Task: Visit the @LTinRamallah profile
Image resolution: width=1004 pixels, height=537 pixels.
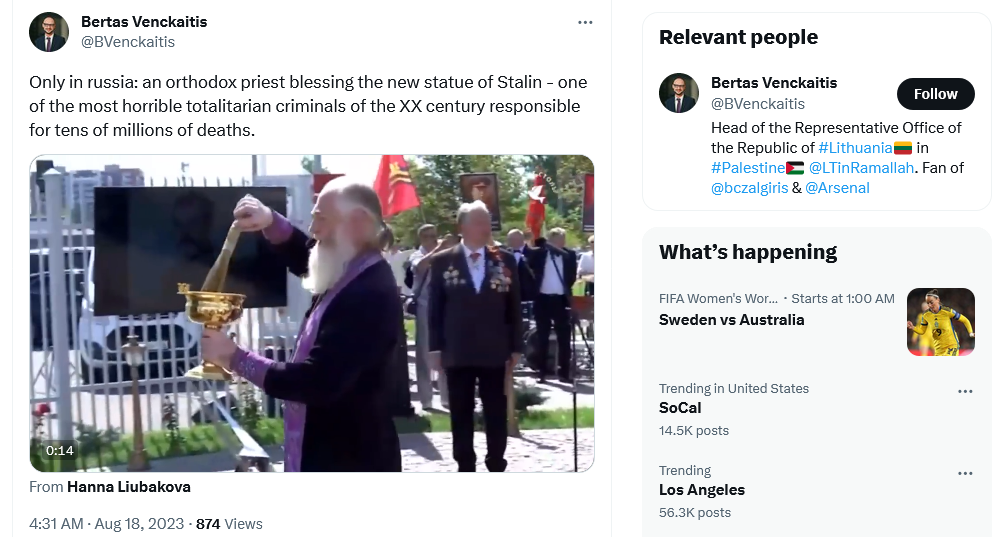Action: point(861,168)
